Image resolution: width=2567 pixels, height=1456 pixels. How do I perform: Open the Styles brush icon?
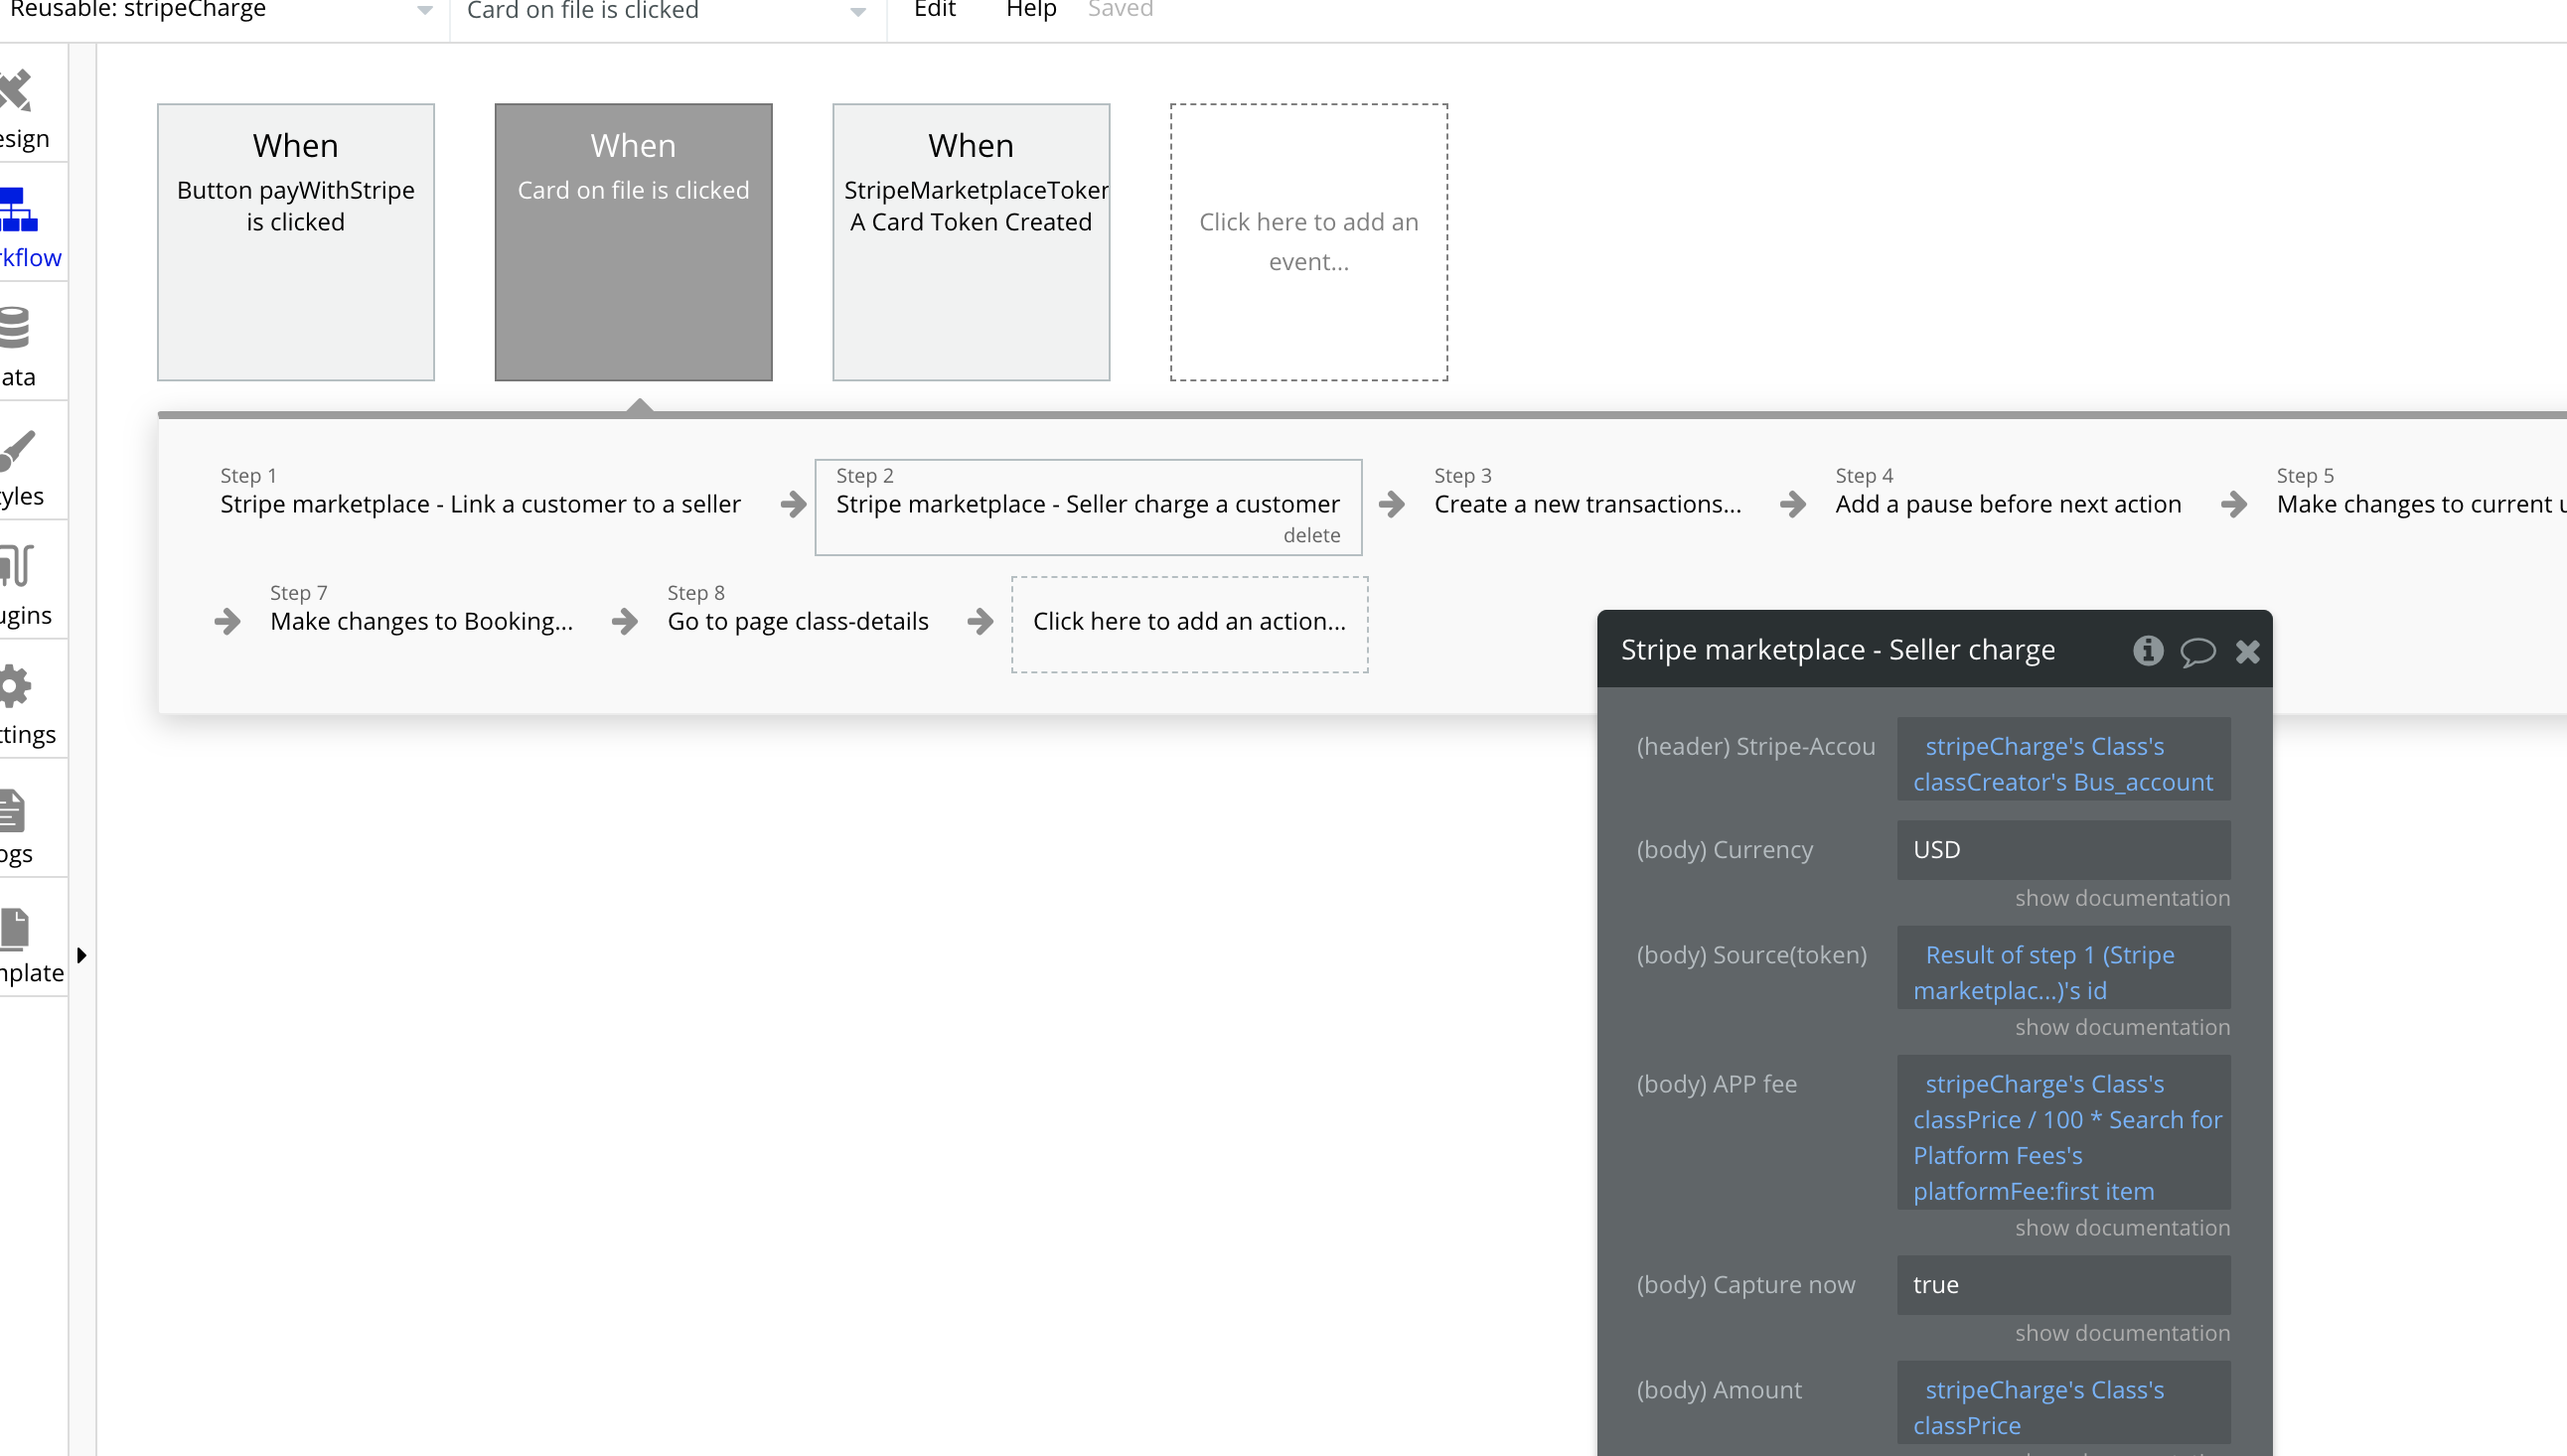click(17, 449)
